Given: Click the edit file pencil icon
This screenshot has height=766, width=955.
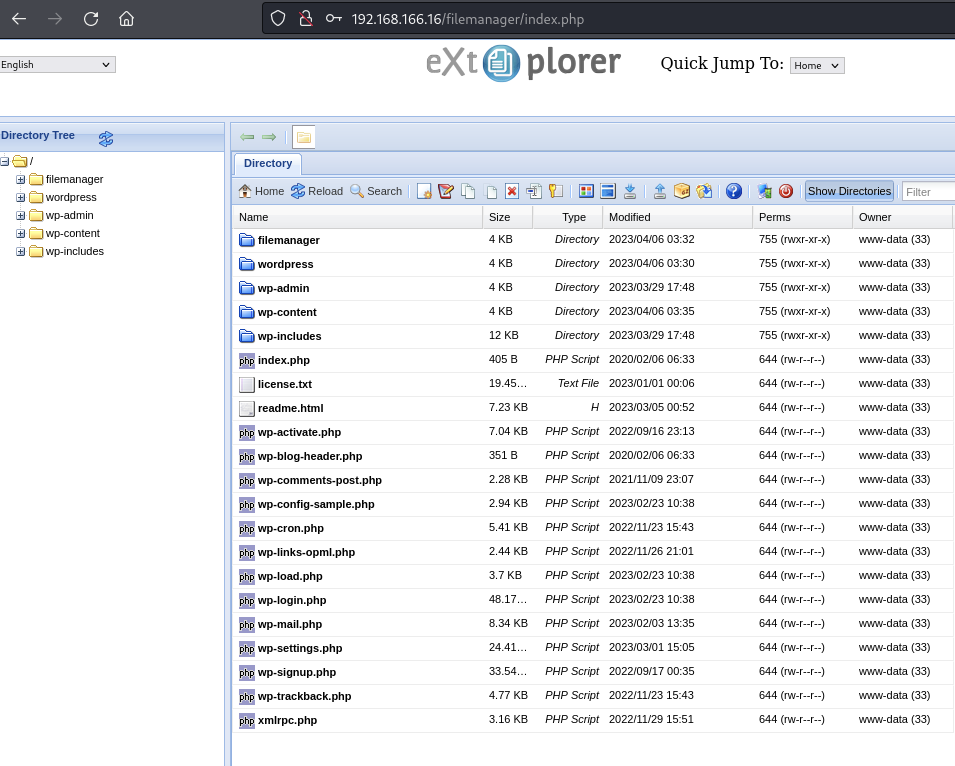Looking at the screenshot, I should click(446, 191).
